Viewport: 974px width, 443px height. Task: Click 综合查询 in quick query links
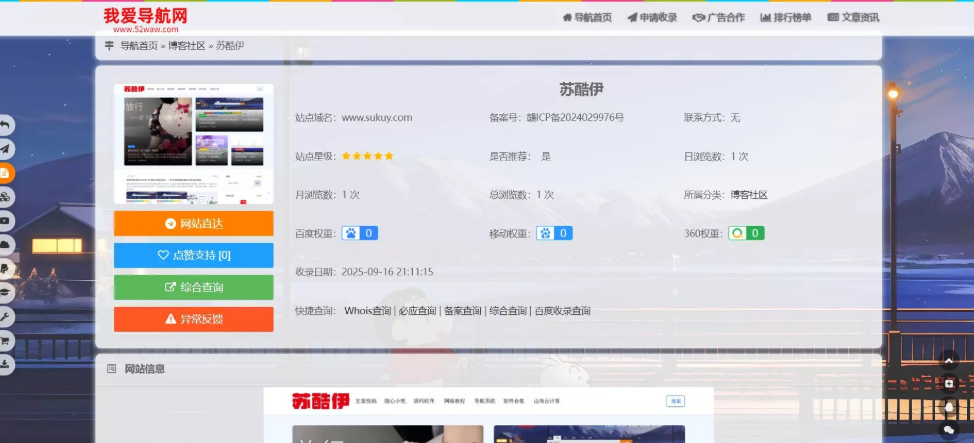pos(508,311)
